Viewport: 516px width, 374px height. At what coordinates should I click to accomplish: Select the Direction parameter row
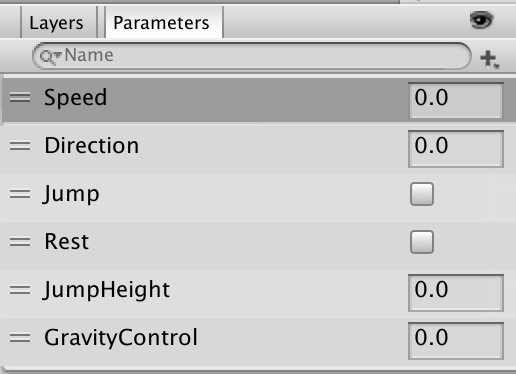[258, 149]
